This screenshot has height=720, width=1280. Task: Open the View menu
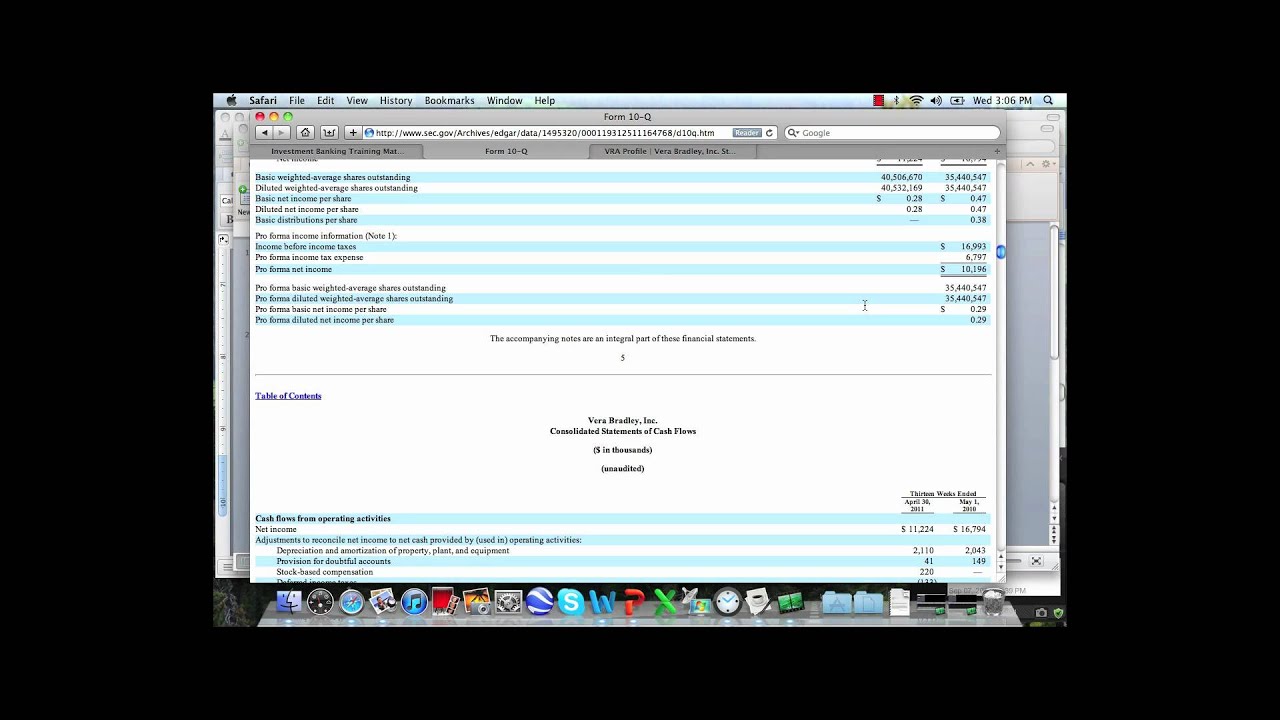pyautogui.click(x=357, y=100)
